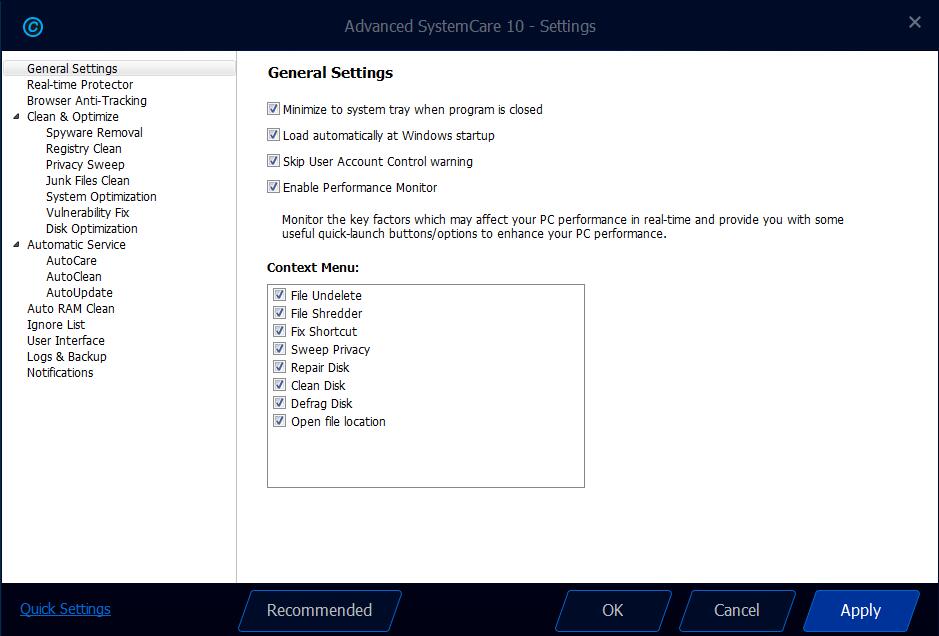Image resolution: width=939 pixels, height=636 pixels.
Task: Uncheck Clean Disk context menu option
Action: tap(279, 384)
